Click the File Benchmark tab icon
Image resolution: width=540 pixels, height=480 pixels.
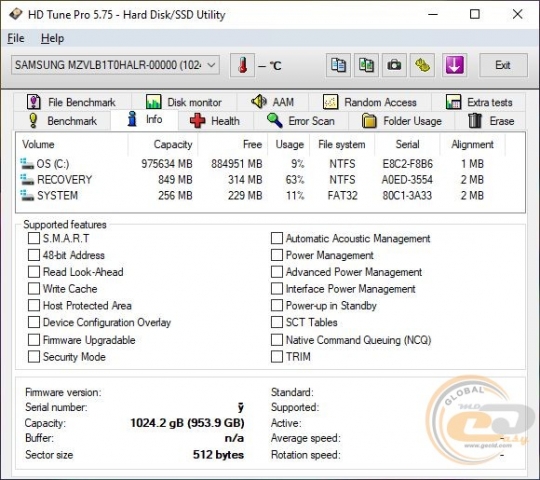point(34,102)
